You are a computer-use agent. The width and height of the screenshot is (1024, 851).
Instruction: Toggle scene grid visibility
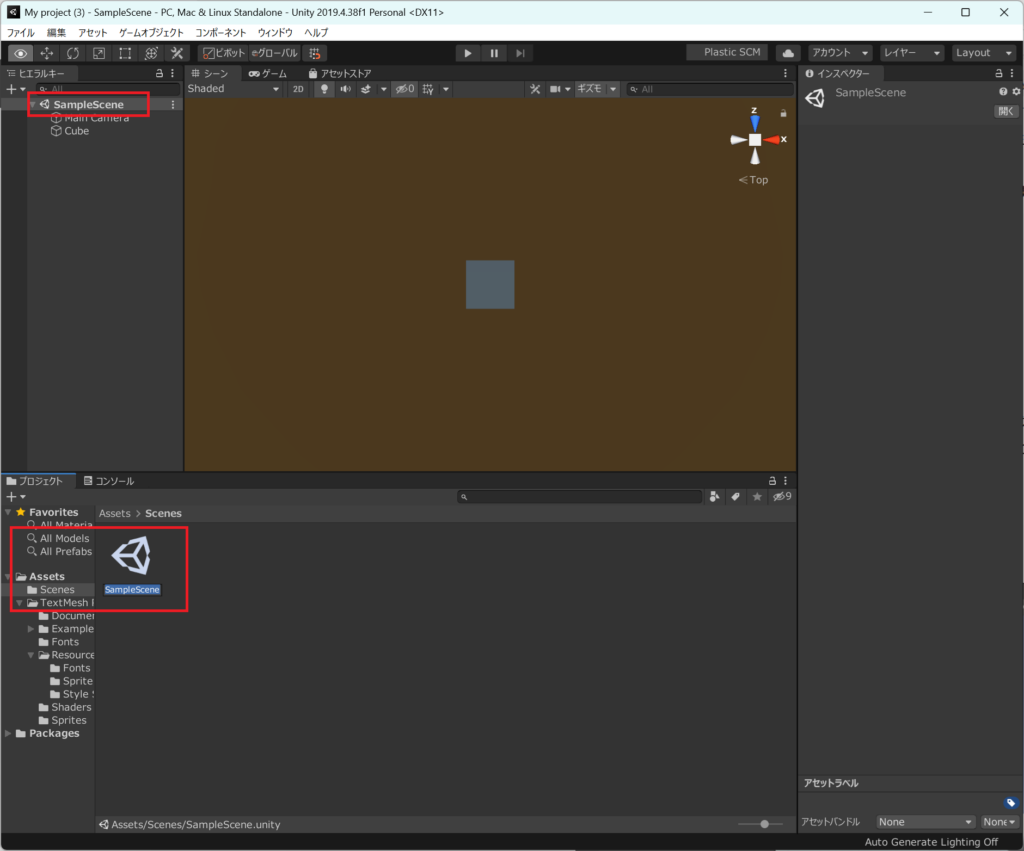(428, 89)
